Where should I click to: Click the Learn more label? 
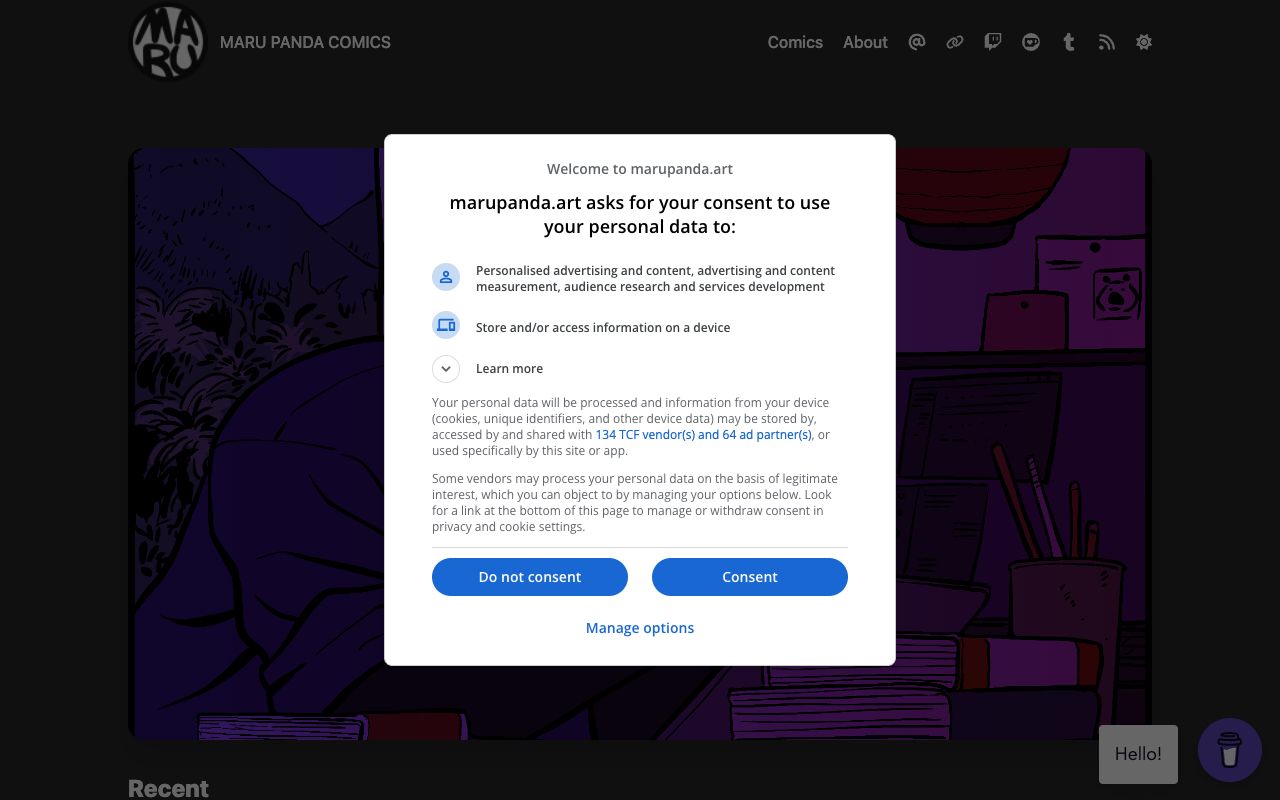[x=509, y=368]
